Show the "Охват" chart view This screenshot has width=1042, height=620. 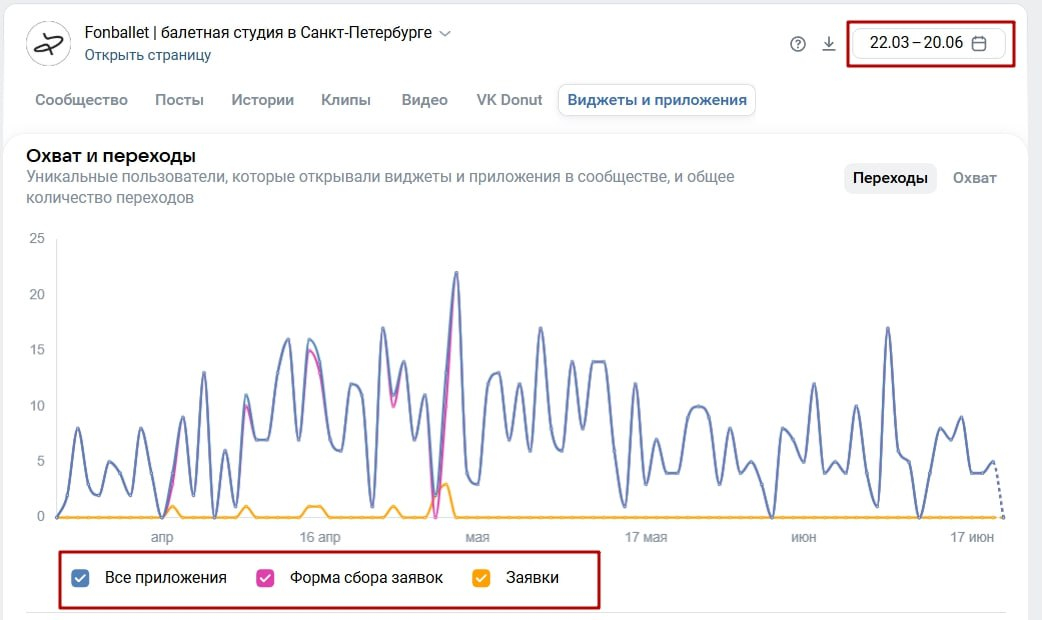(x=974, y=178)
